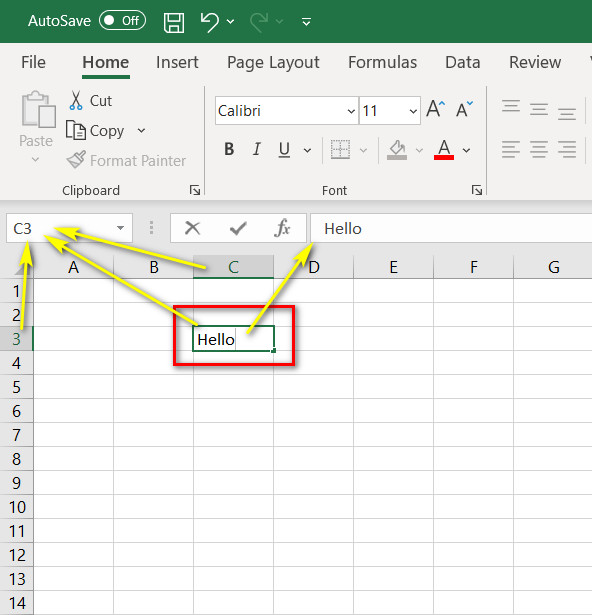Image resolution: width=592 pixels, height=615 pixels.
Task: Open the Redo history dropdown arrow
Action: tap(279, 22)
